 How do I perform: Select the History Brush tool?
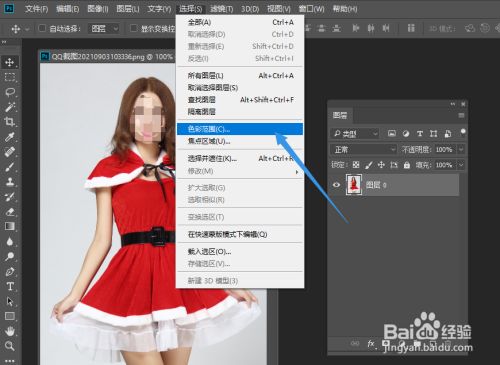[10, 197]
